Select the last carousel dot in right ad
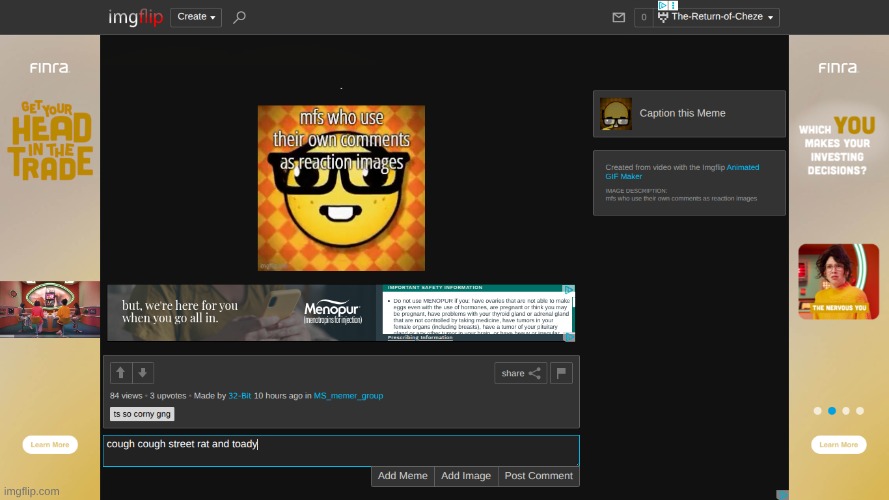 pos(859,410)
